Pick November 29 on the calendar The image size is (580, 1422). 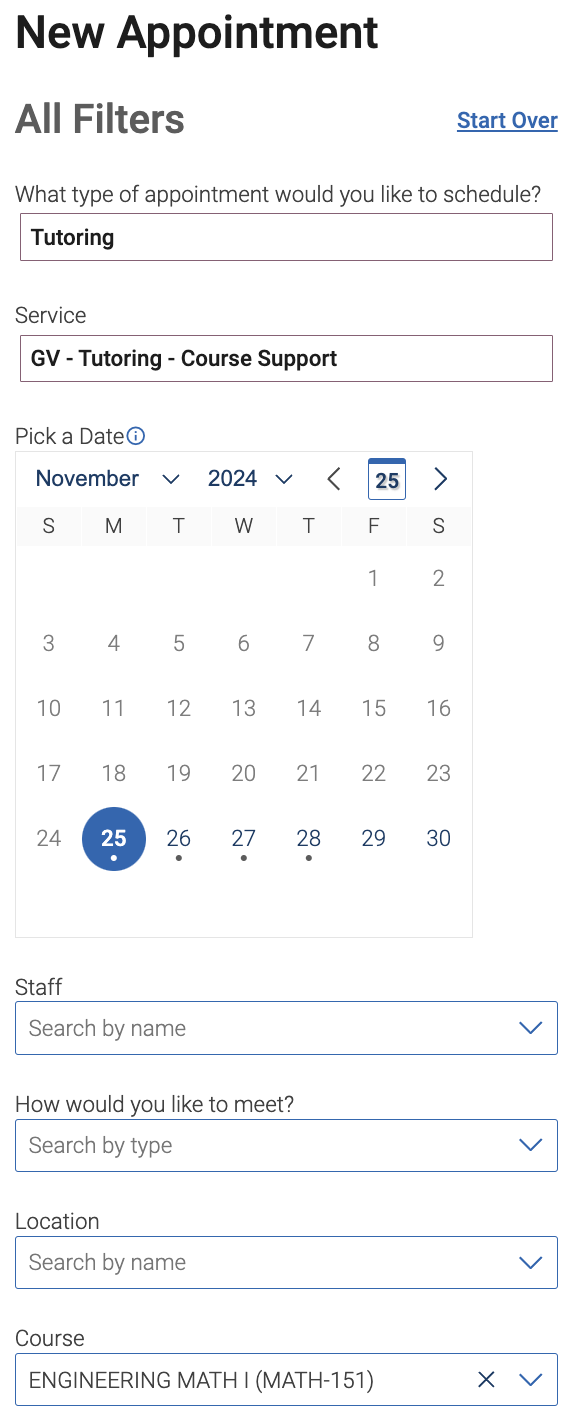[374, 839]
